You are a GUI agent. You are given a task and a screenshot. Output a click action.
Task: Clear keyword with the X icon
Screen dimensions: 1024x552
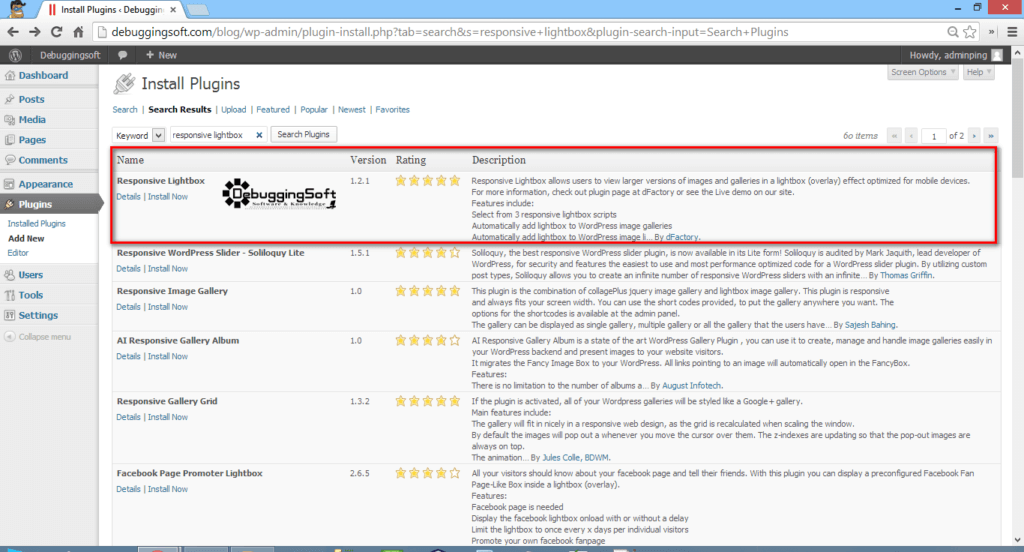pyautogui.click(x=259, y=135)
